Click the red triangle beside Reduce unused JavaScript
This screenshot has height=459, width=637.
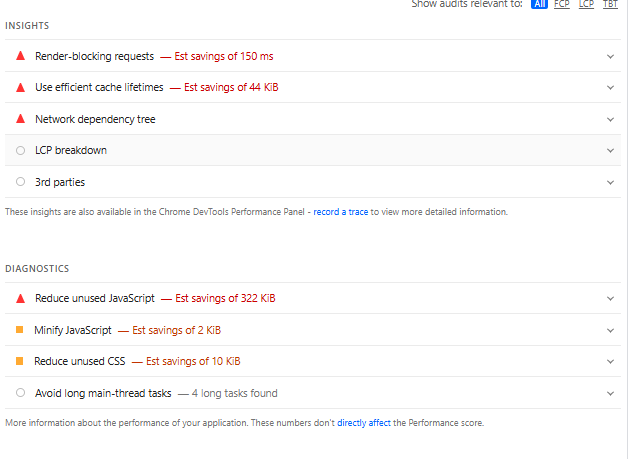[x=20, y=299]
